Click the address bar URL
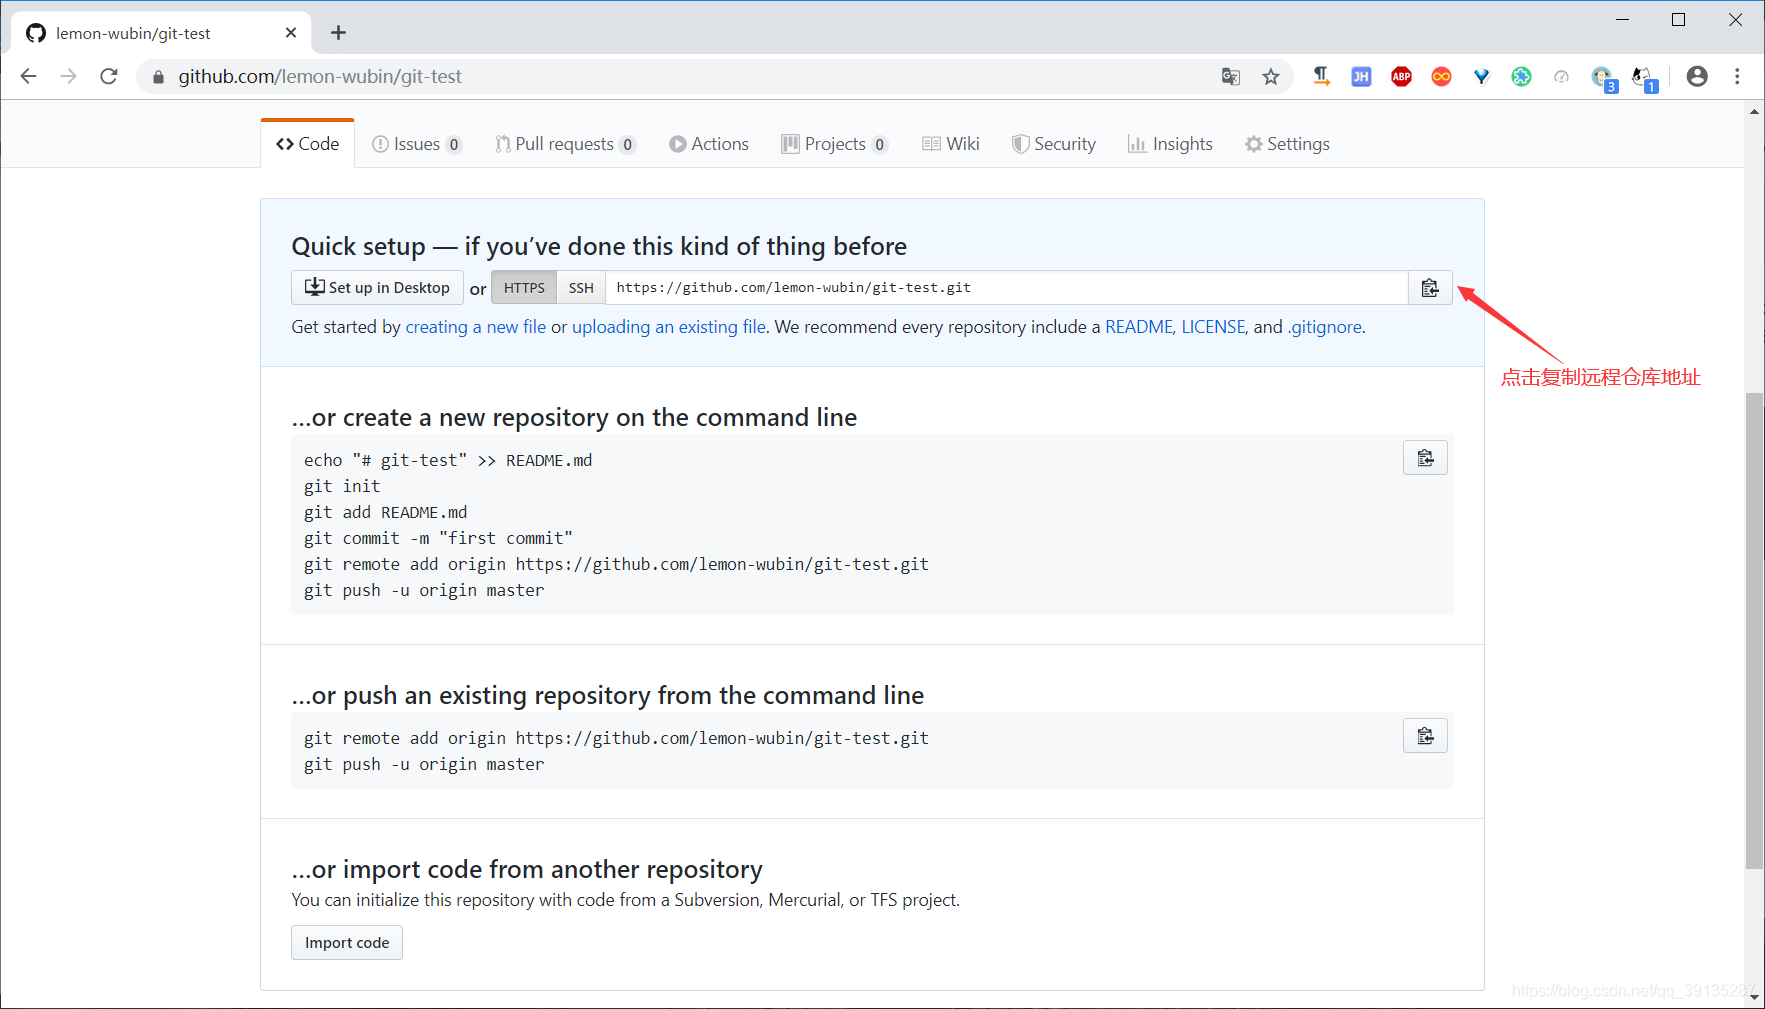This screenshot has width=1765, height=1009. pyautogui.click(x=320, y=76)
